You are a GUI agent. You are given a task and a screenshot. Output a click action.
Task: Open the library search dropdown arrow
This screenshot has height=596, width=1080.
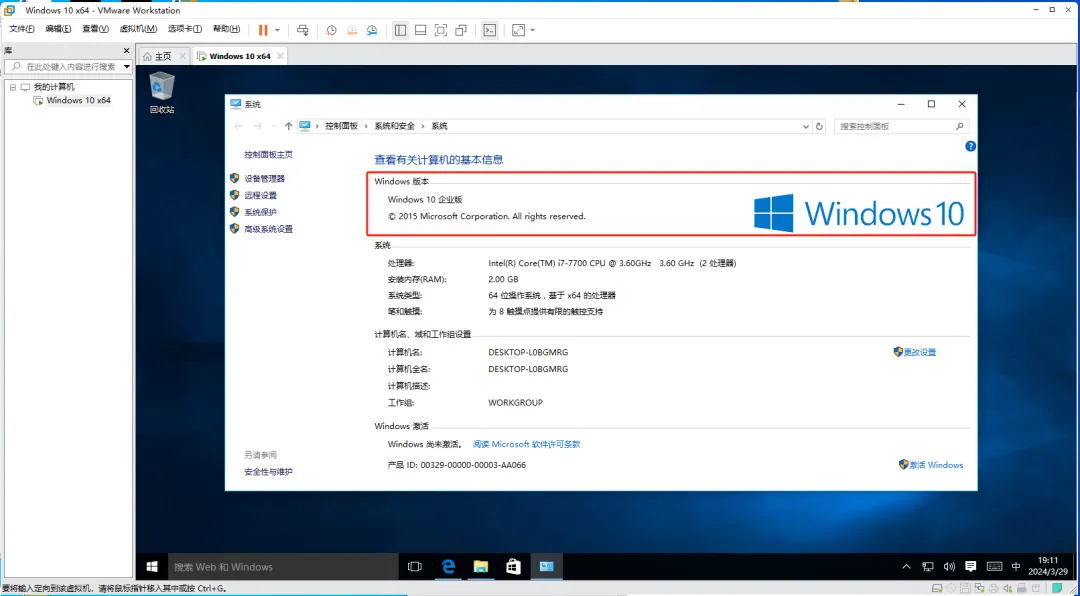[127, 67]
